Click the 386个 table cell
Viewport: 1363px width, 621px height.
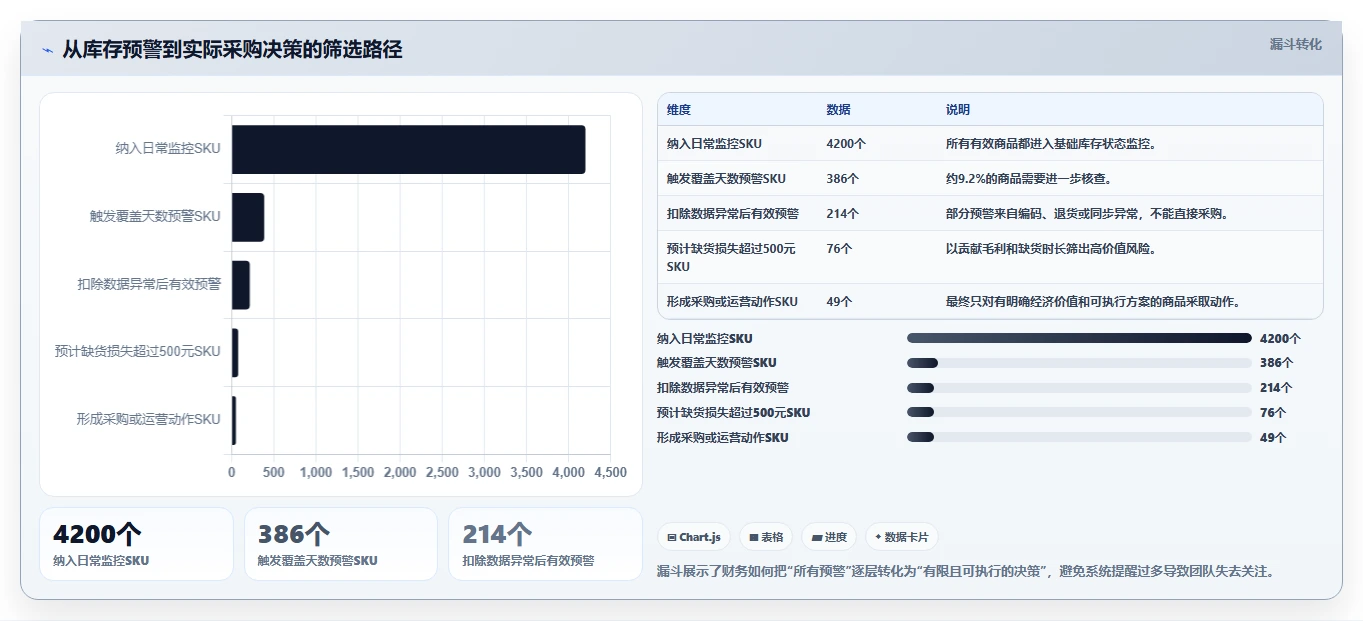click(843, 179)
